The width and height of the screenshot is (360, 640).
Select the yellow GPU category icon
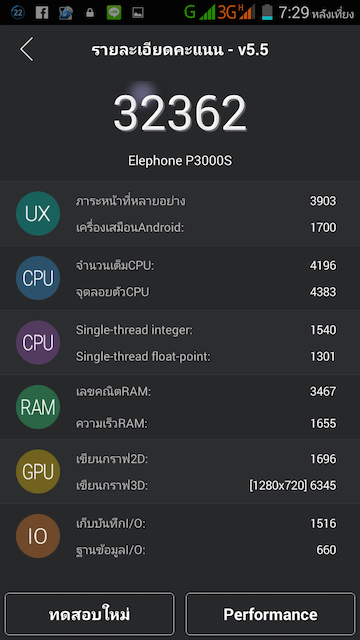point(38,471)
